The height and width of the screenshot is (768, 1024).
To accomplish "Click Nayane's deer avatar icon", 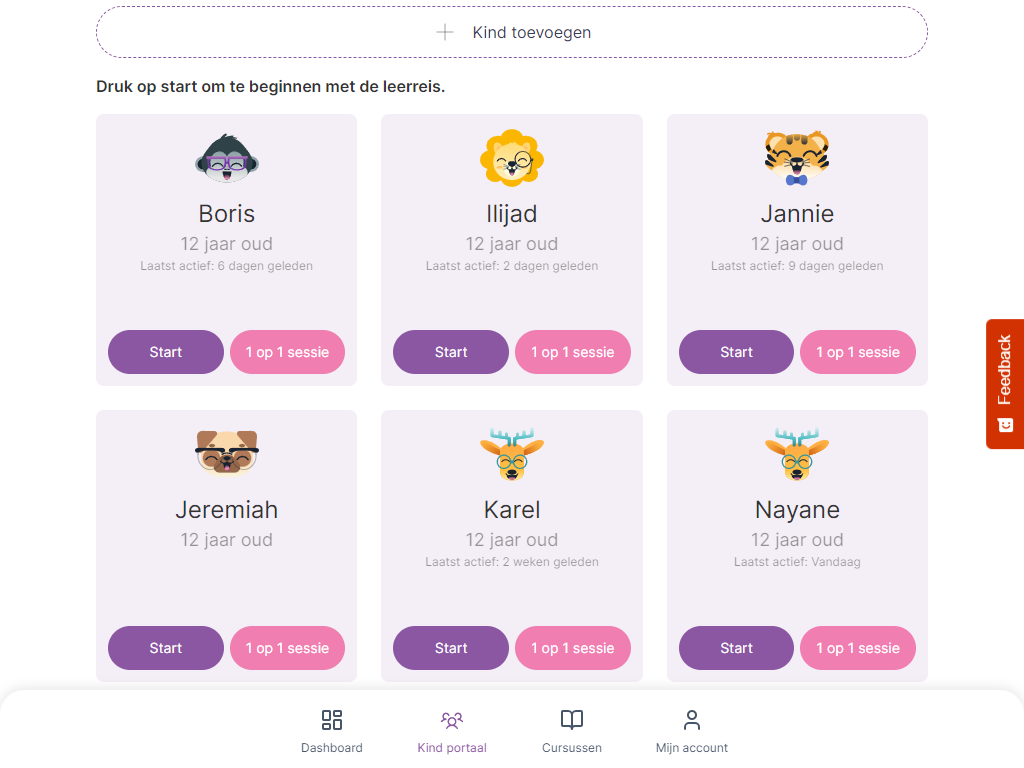I will pyautogui.click(x=797, y=453).
